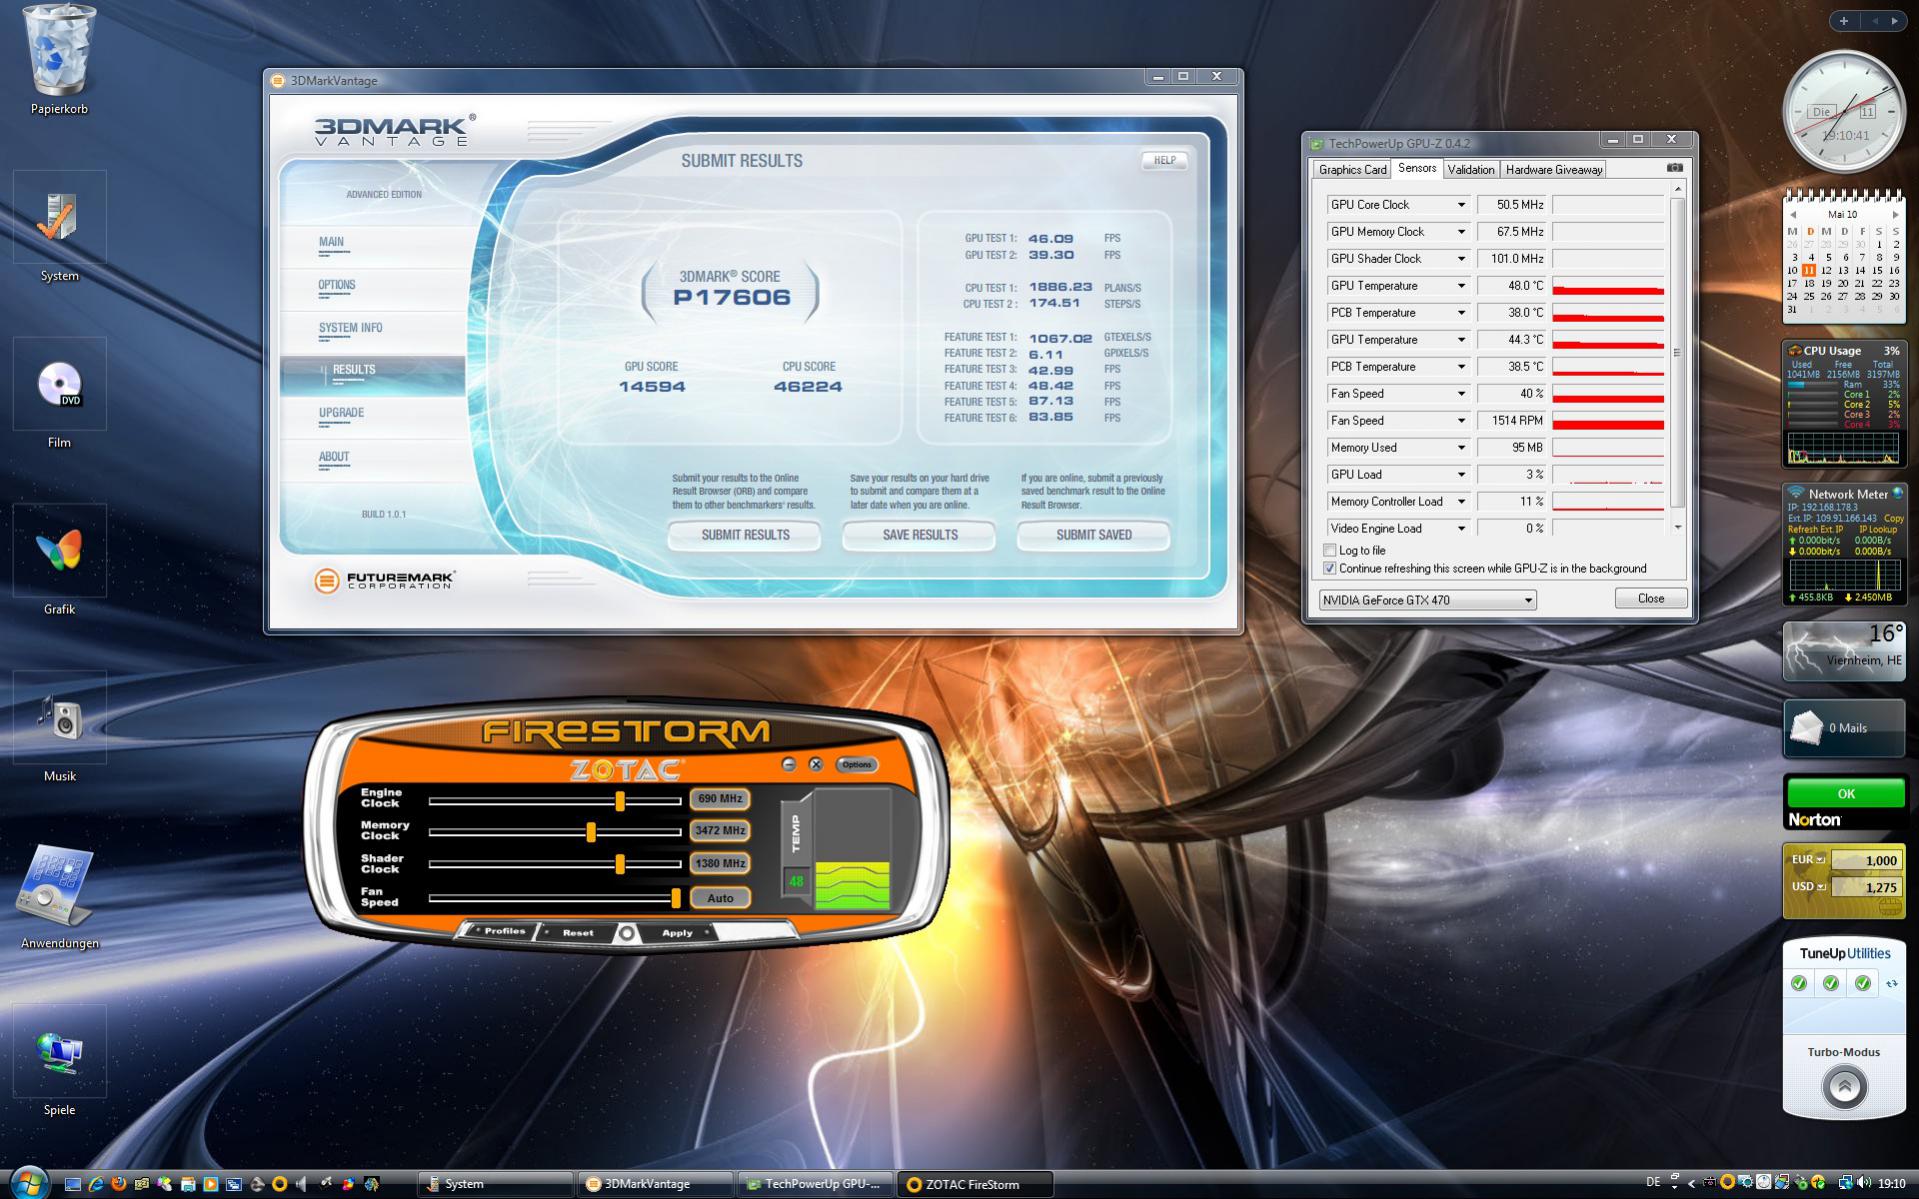The width and height of the screenshot is (1919, 1199).
Task: Click the add gadget plus icon in sidebar
Action: pos(1844,20)
